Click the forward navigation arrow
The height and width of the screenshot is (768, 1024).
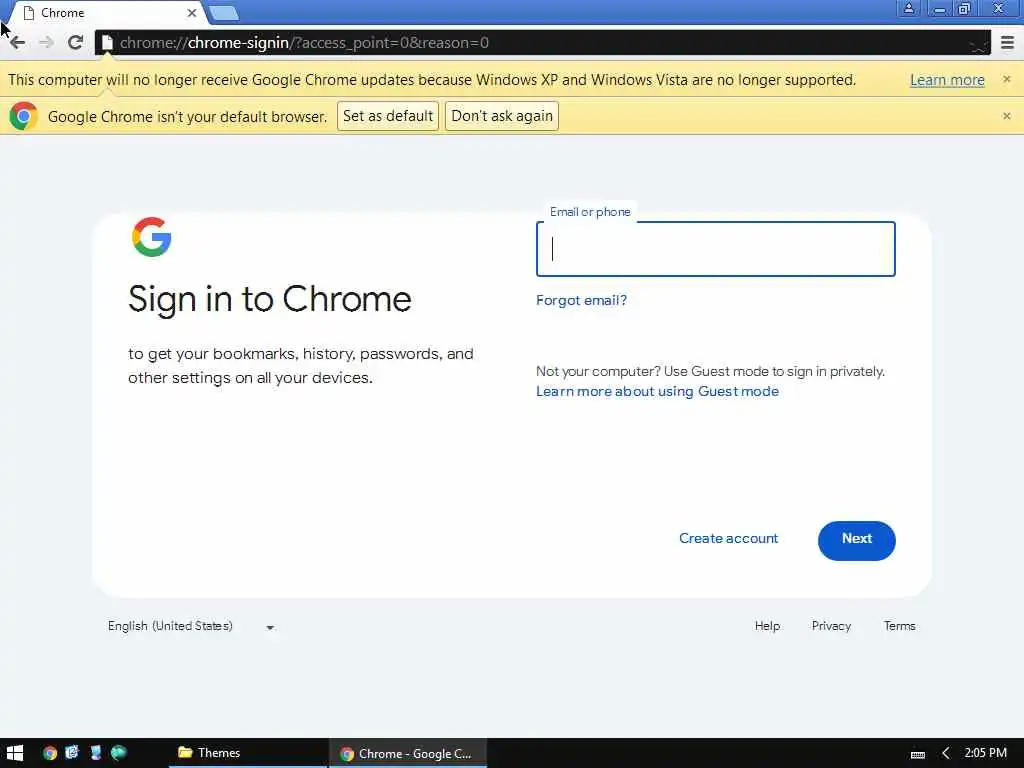[46, 43]
